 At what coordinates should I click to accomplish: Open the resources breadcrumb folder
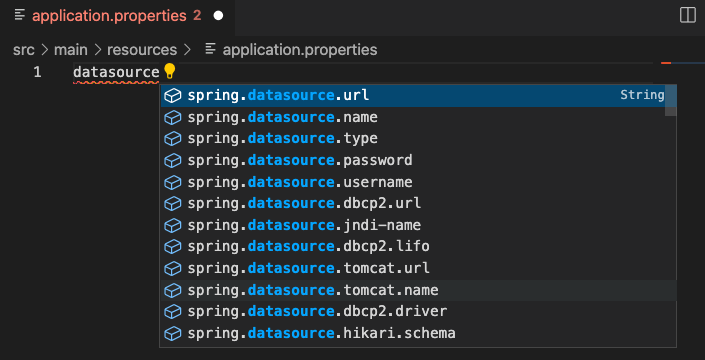coord(142,49)
